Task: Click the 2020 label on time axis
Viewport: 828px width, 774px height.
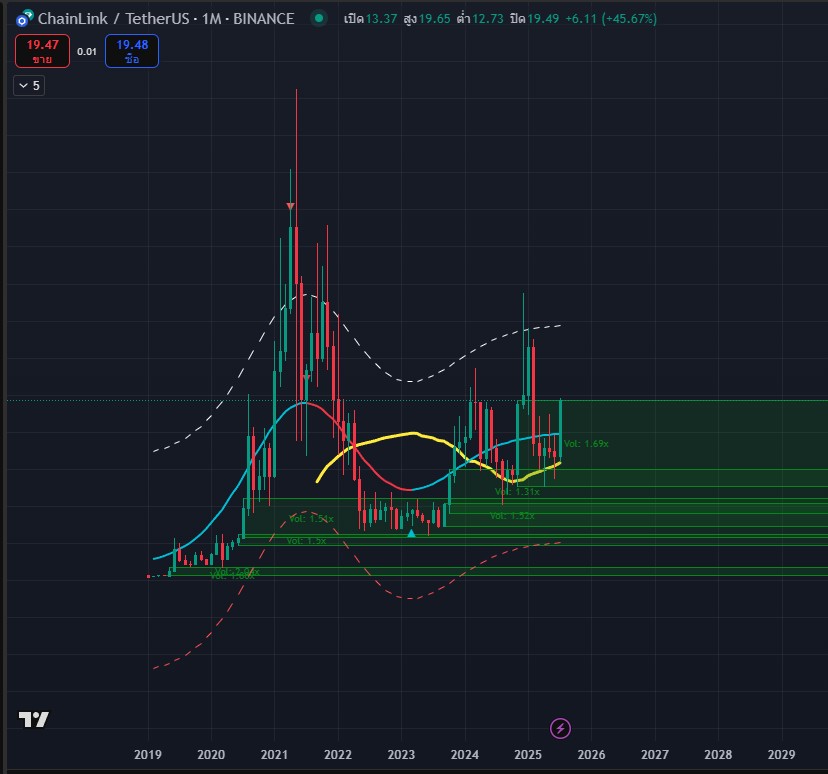Action: (x=211, y=754)
